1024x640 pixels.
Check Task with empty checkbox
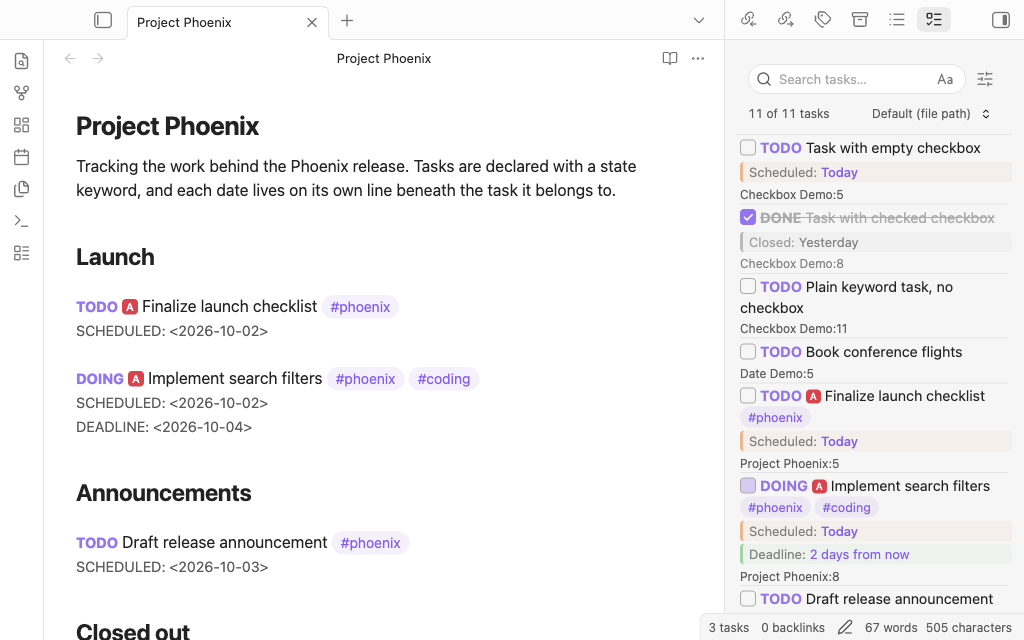[748, 148]
